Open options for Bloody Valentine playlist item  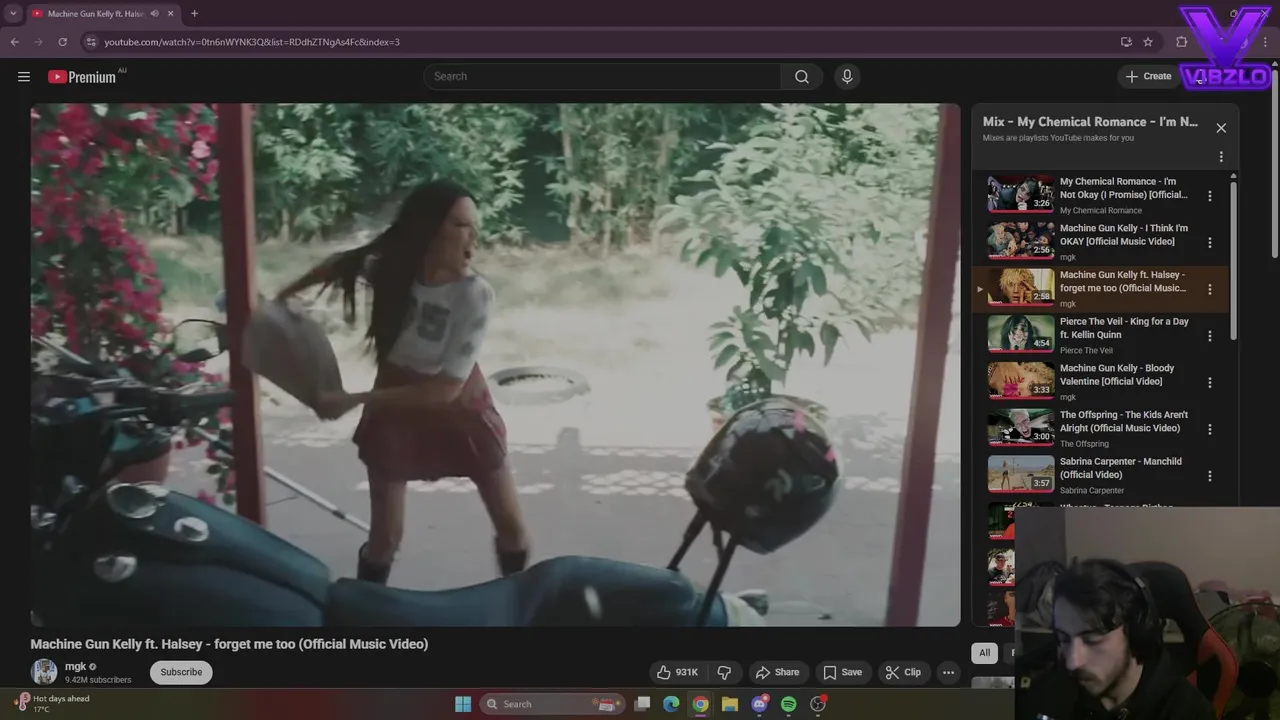1209,382
